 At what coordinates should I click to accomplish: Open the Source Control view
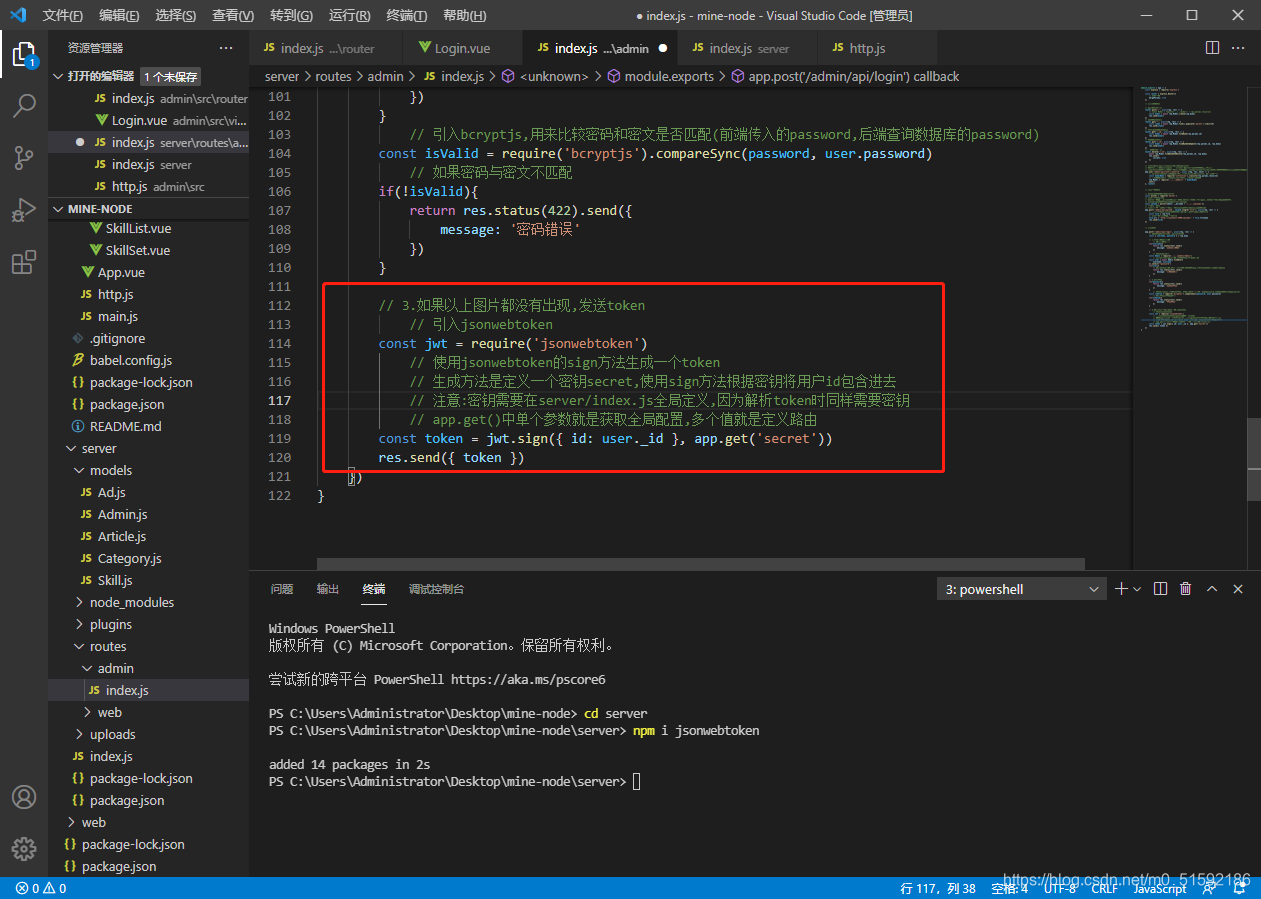(24, 158)
